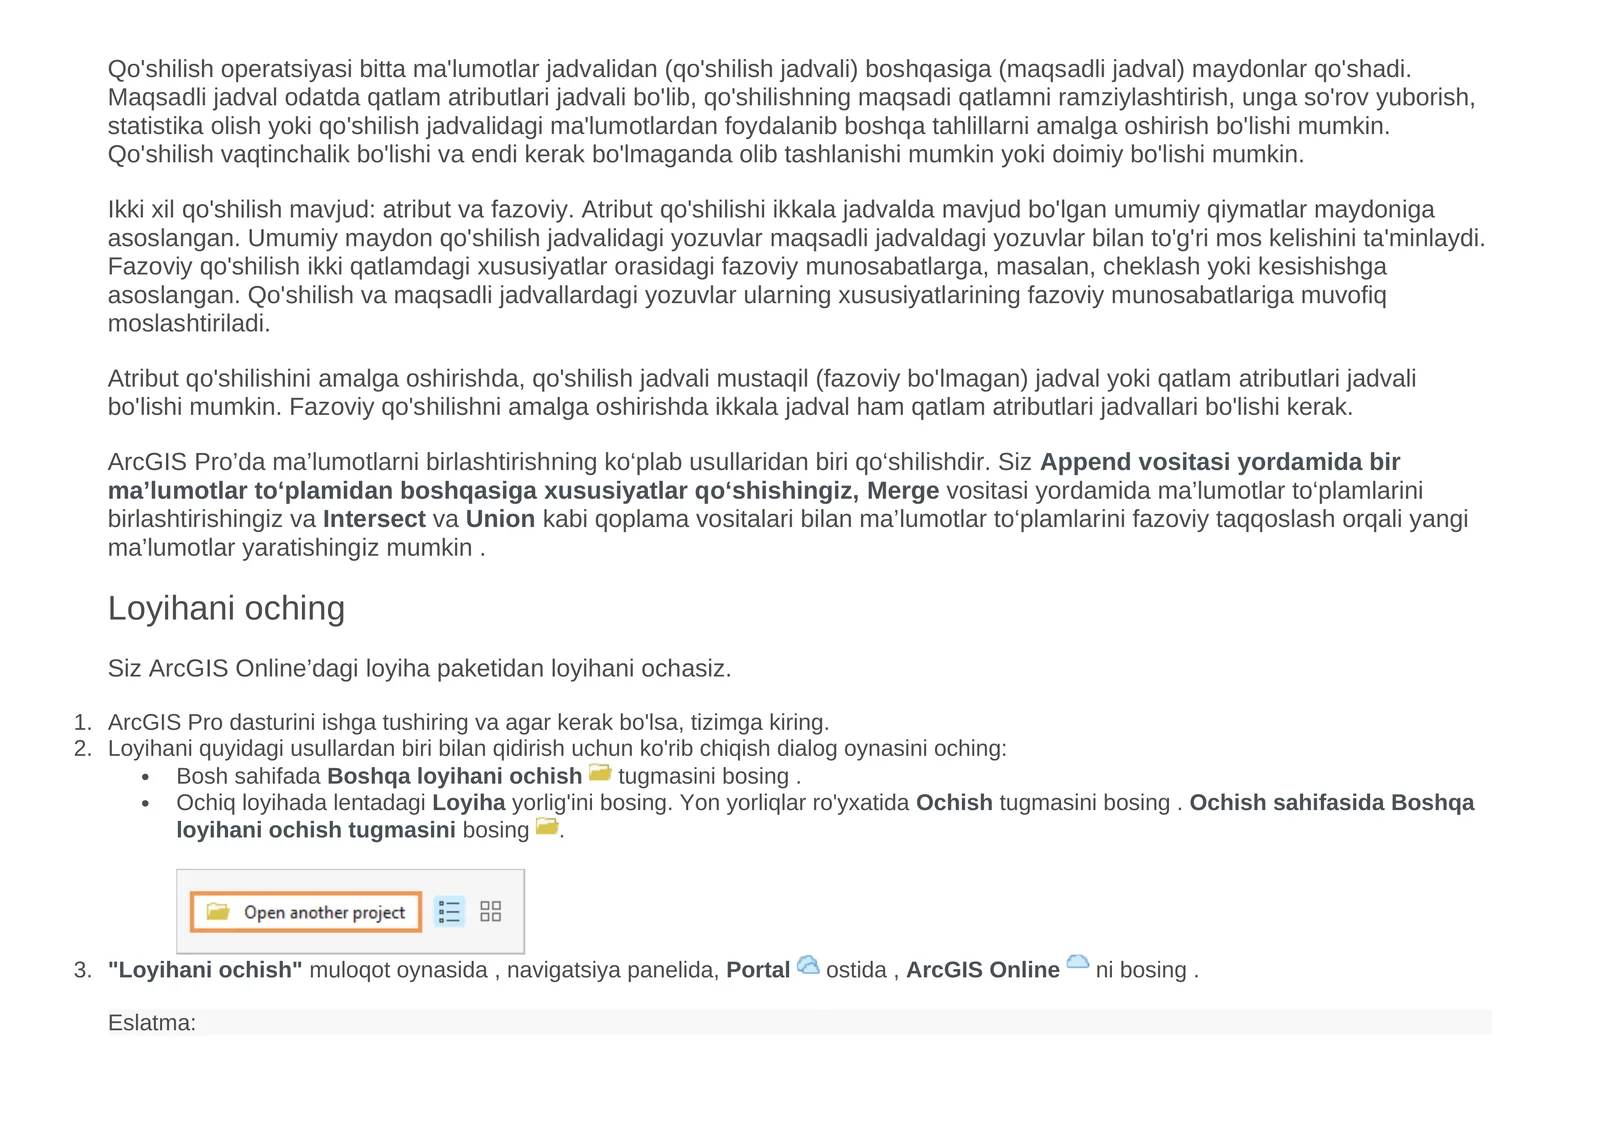Click the Portal cloud icon

click(x=808, y=966)
